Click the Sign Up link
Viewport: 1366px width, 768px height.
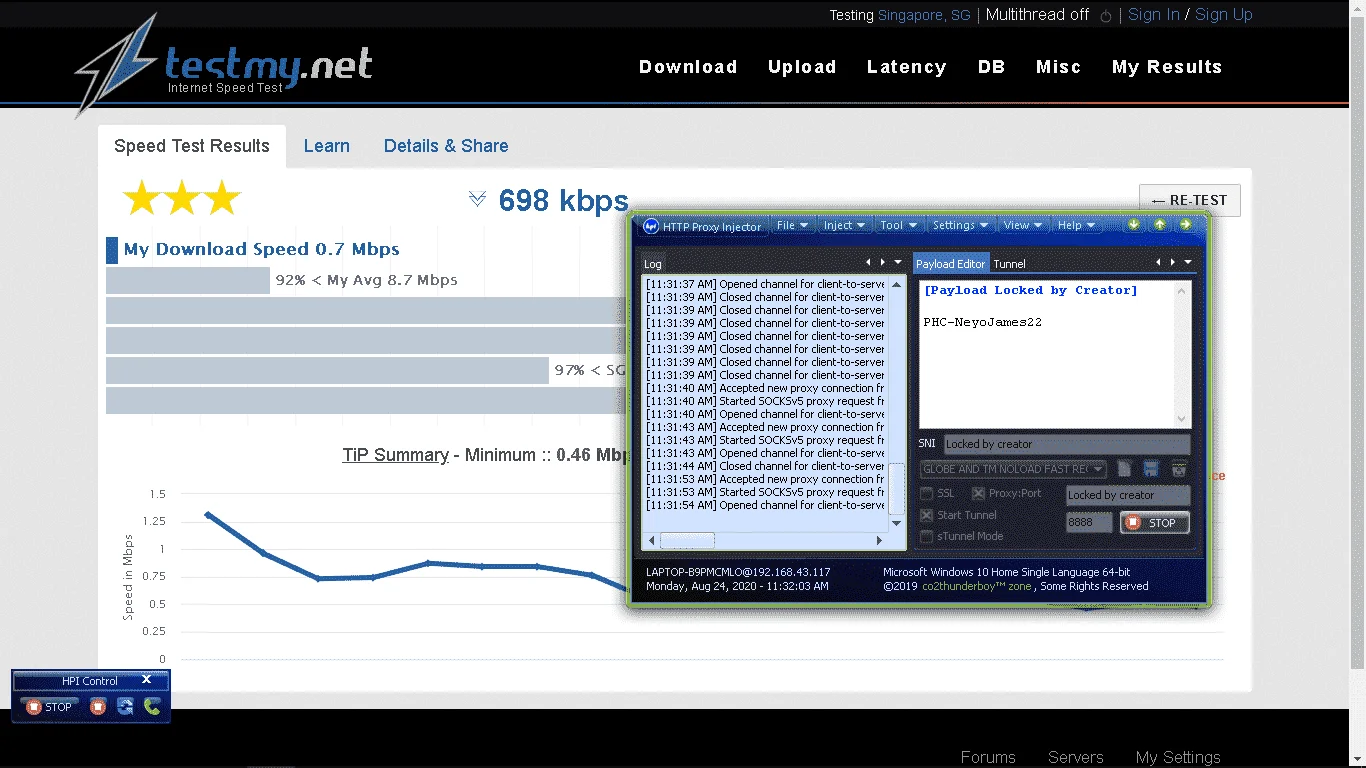click(1224, 15)
